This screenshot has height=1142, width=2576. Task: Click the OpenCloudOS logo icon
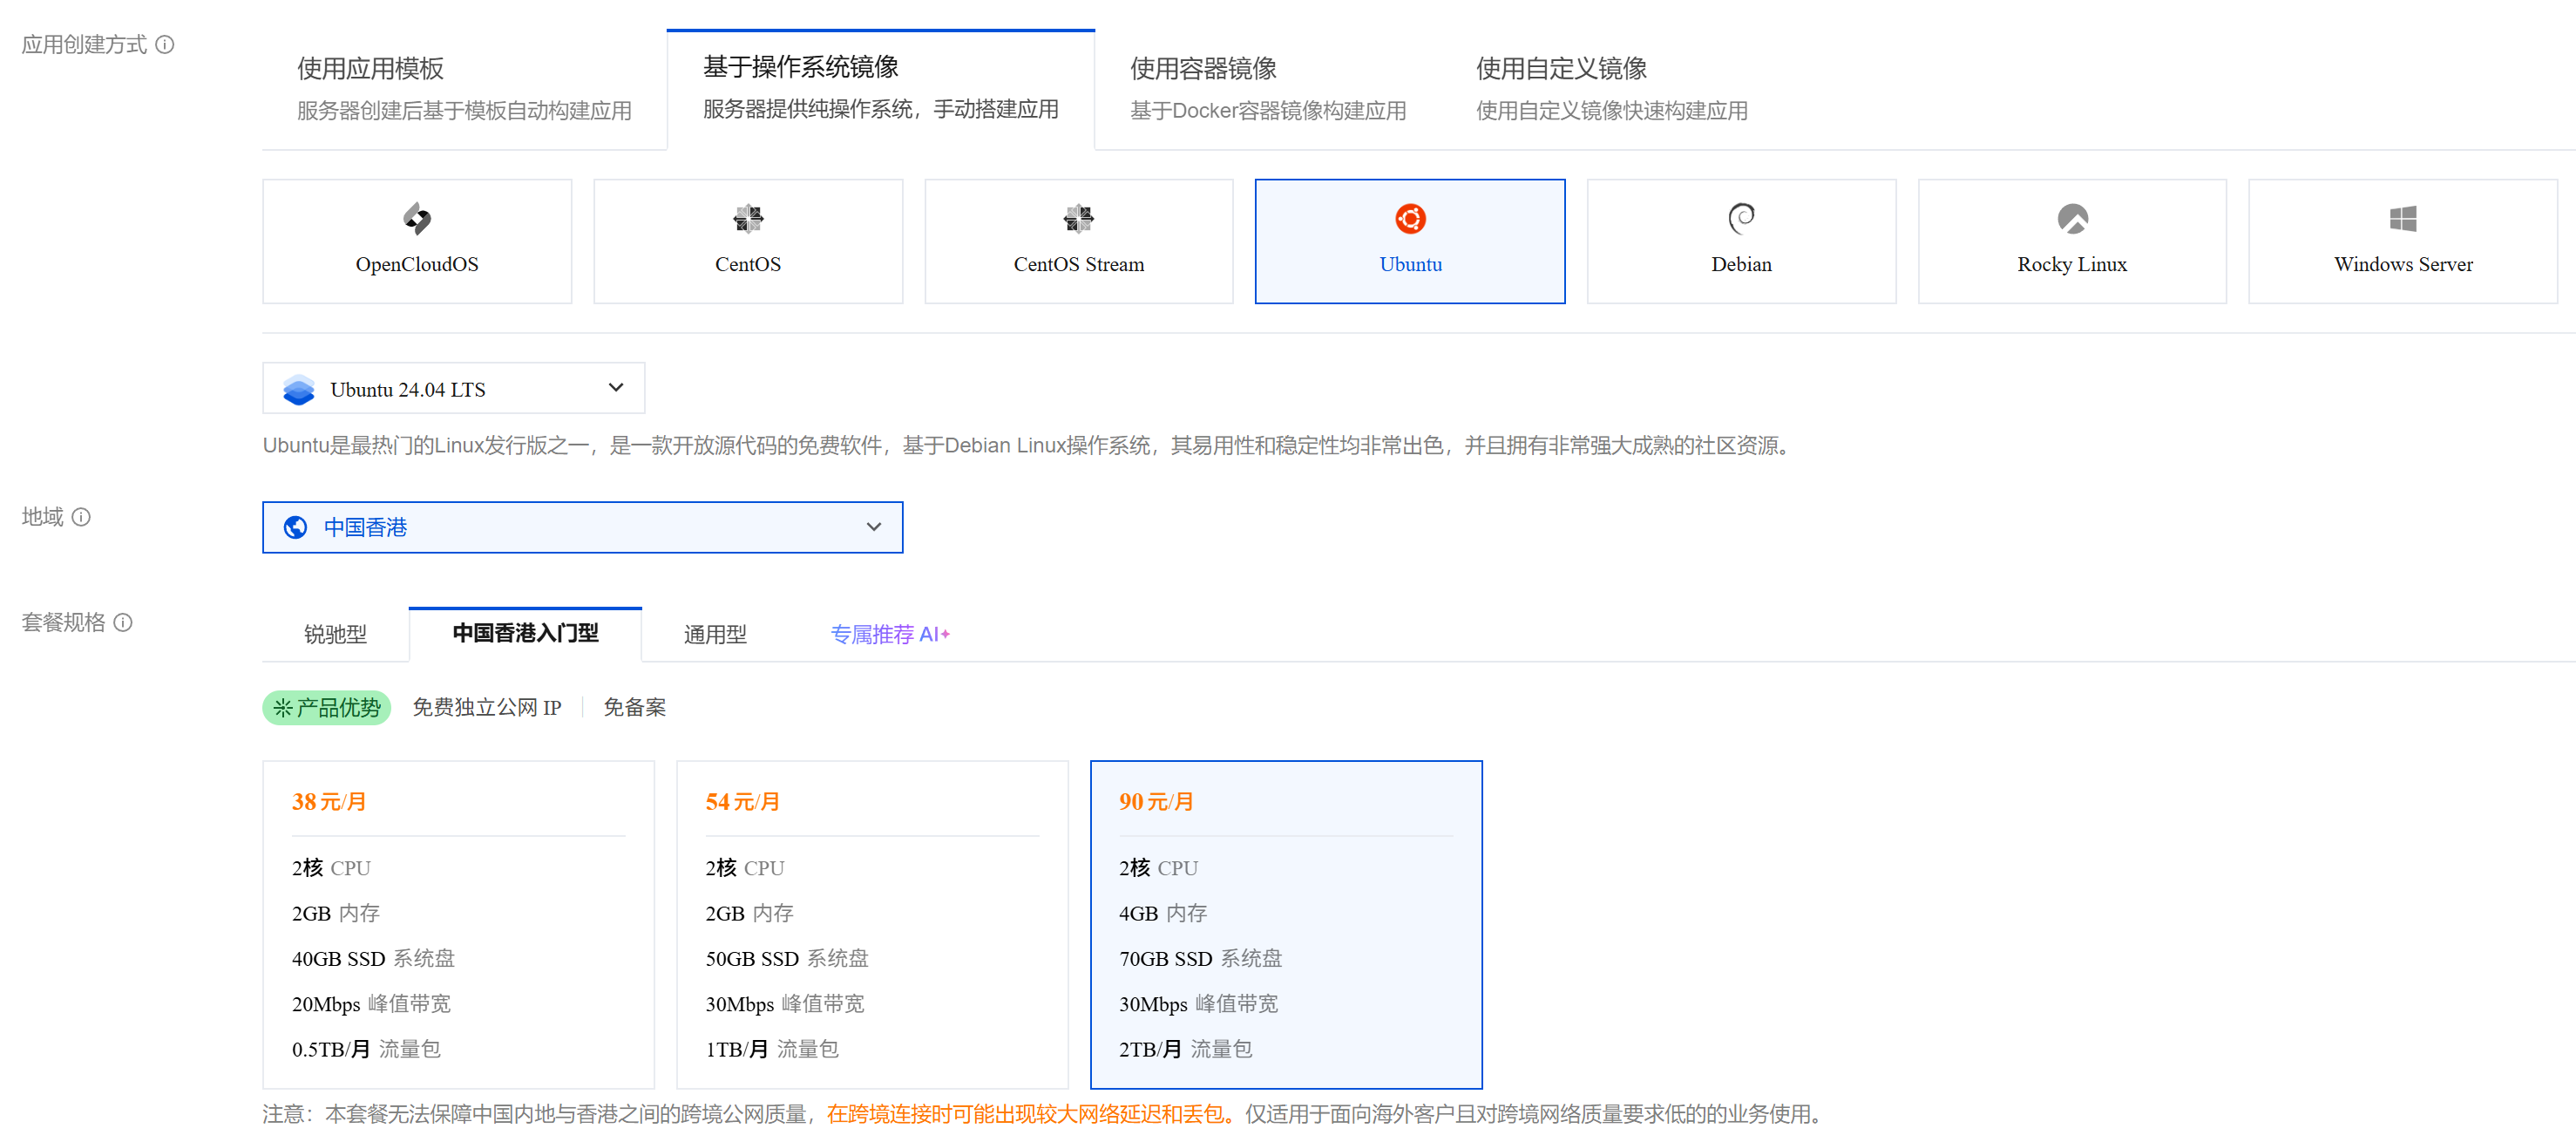tap(417, 218)
